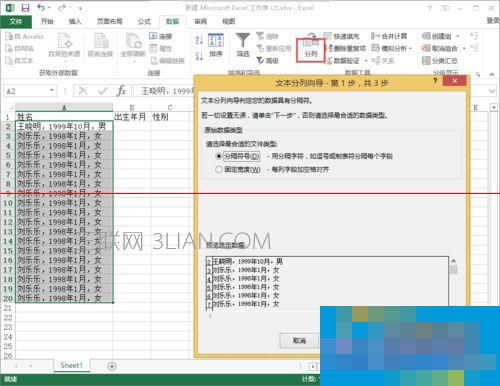Screen dimensions: 500x386
Task: Open 高级 advanced filter
Action: [267, 61]
